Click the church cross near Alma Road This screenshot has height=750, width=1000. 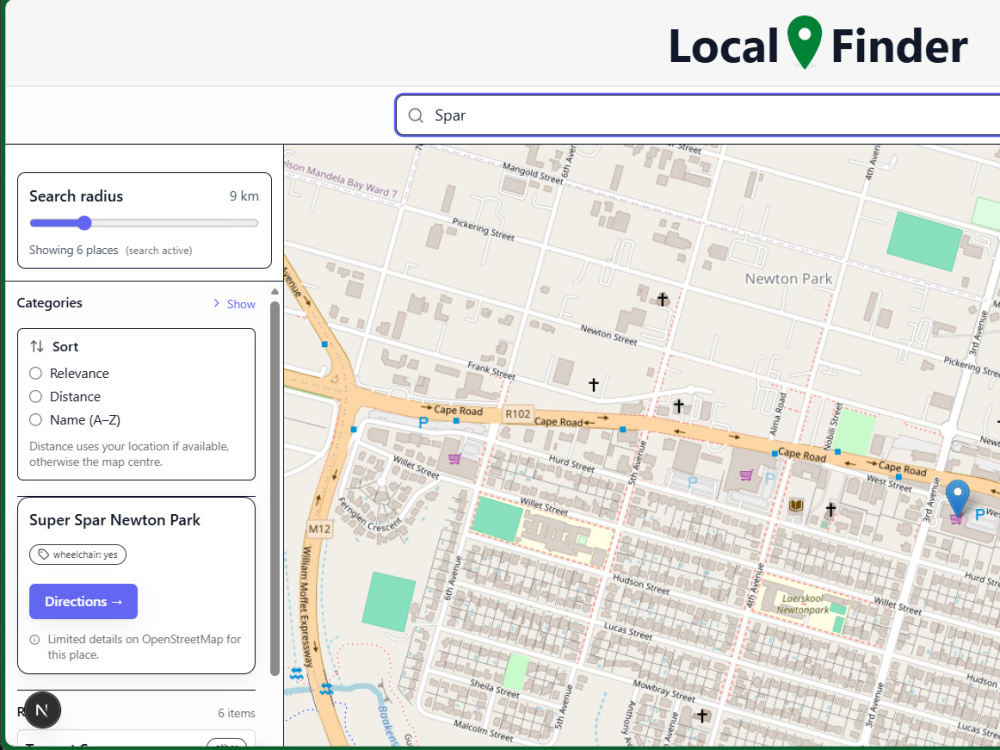point(679,406)
